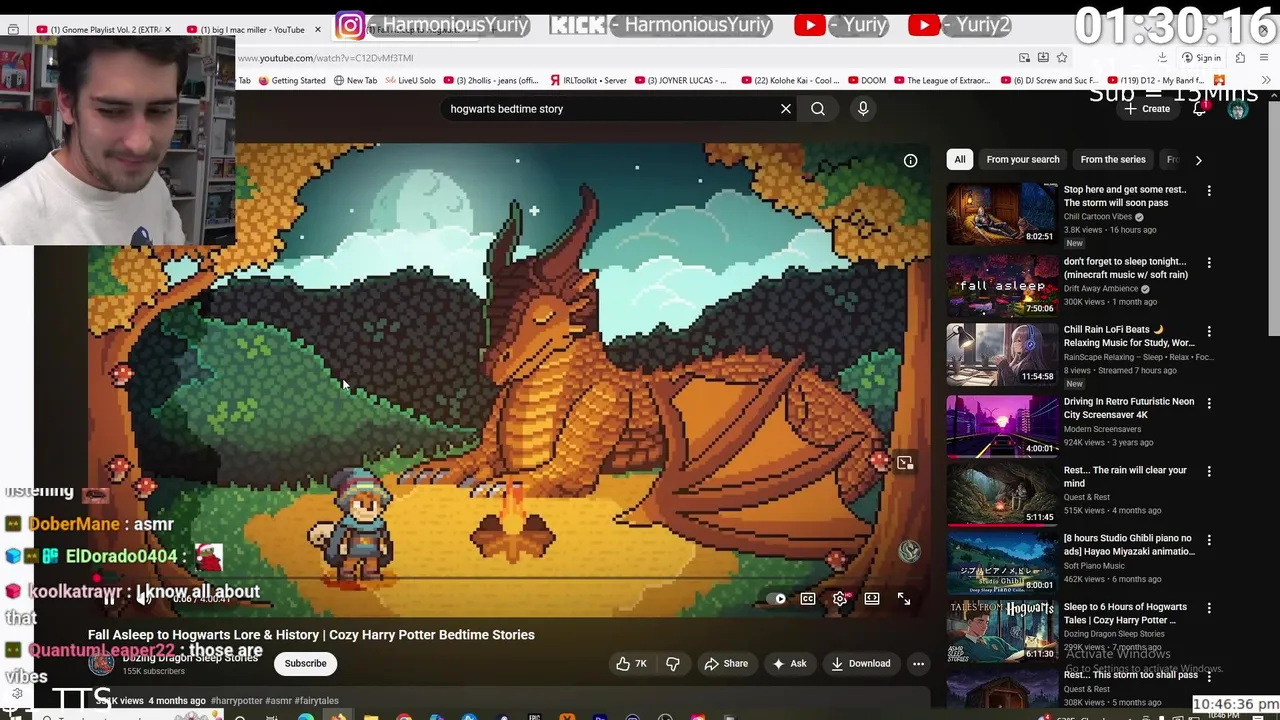
Task: Open thumbnail for 'Stop here and get some rest'
Action: (x=1002, y=213)
